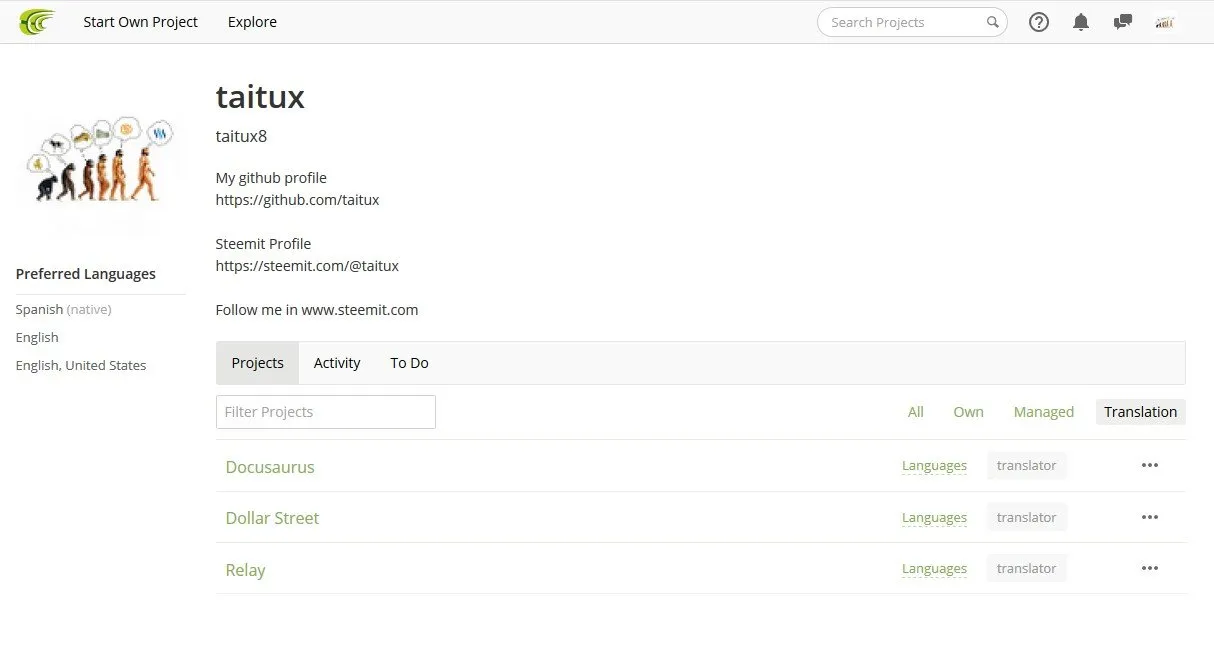Open the Crowdin logo home link

pyautogui.click(x=37, y=21)
